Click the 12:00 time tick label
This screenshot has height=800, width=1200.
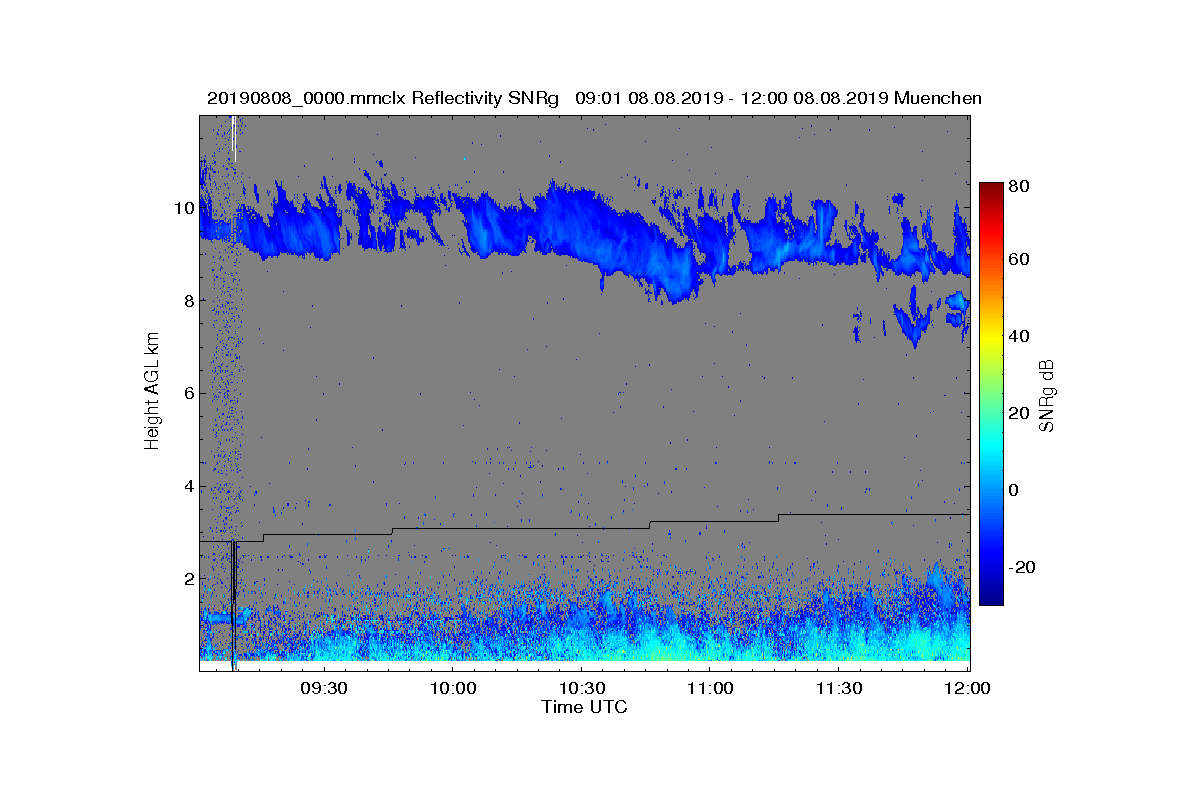[968, 689]
